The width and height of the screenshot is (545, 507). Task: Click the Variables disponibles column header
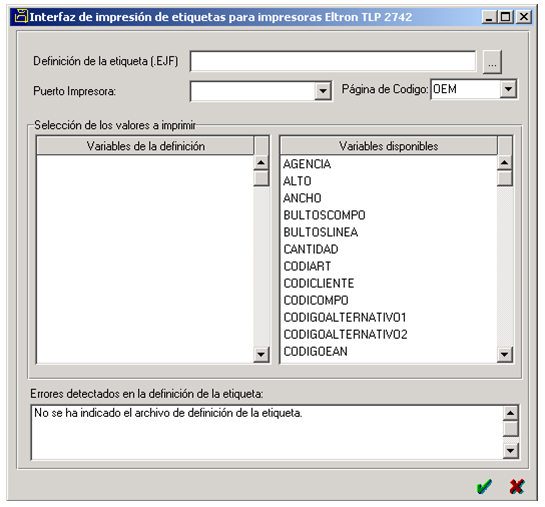coord(388,146)
